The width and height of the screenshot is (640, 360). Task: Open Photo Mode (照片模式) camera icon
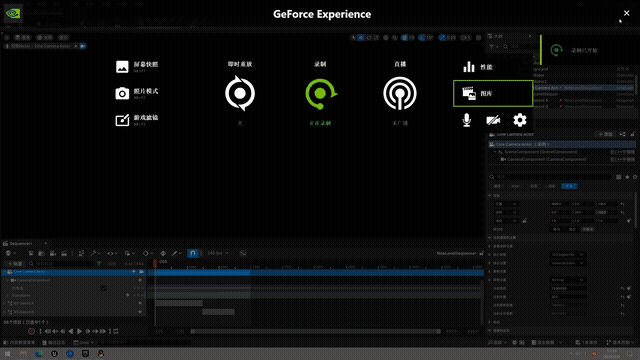[122, 93]
